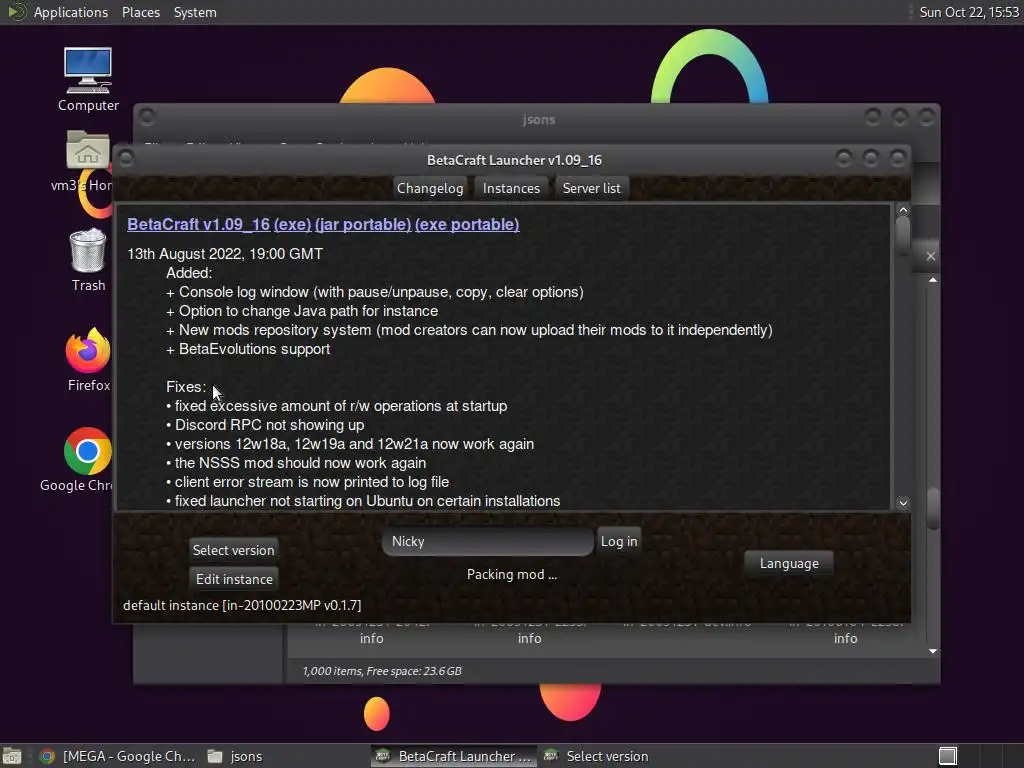Screen dimensions: 1024x768
Task: Open the Applications menu
Action: coord(71,12)
